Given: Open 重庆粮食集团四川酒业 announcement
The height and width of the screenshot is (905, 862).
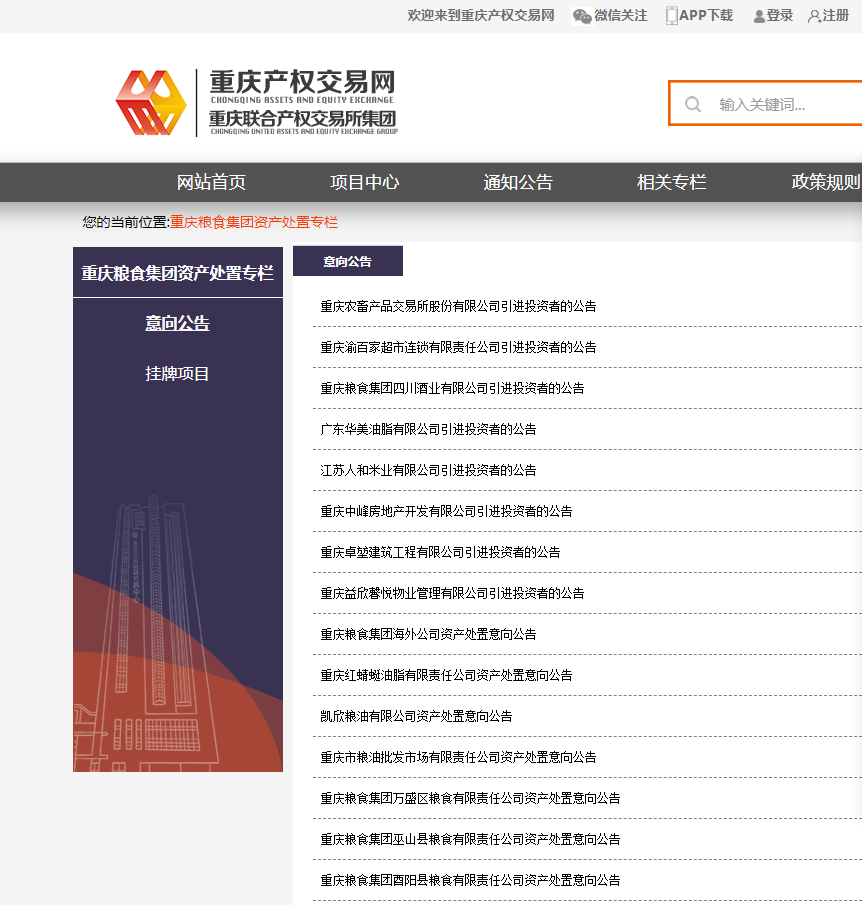Looking at the screenshot, I should coord(452,388).
